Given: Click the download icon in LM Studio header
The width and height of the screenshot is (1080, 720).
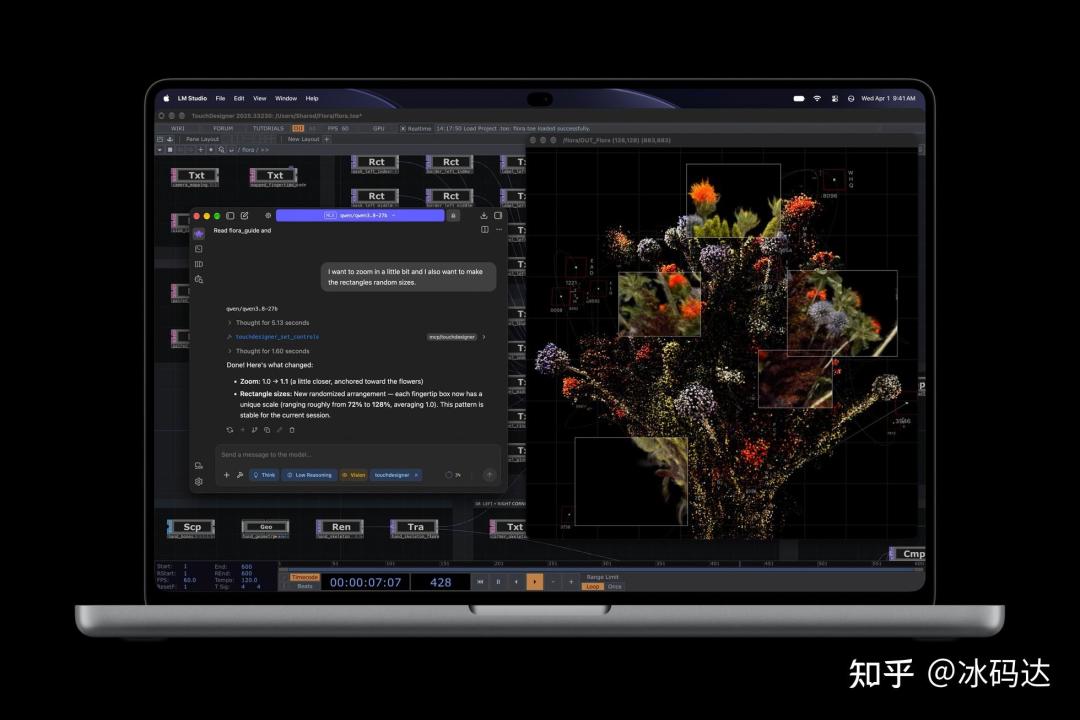Looking at the screenshot, I should [484, 216].
